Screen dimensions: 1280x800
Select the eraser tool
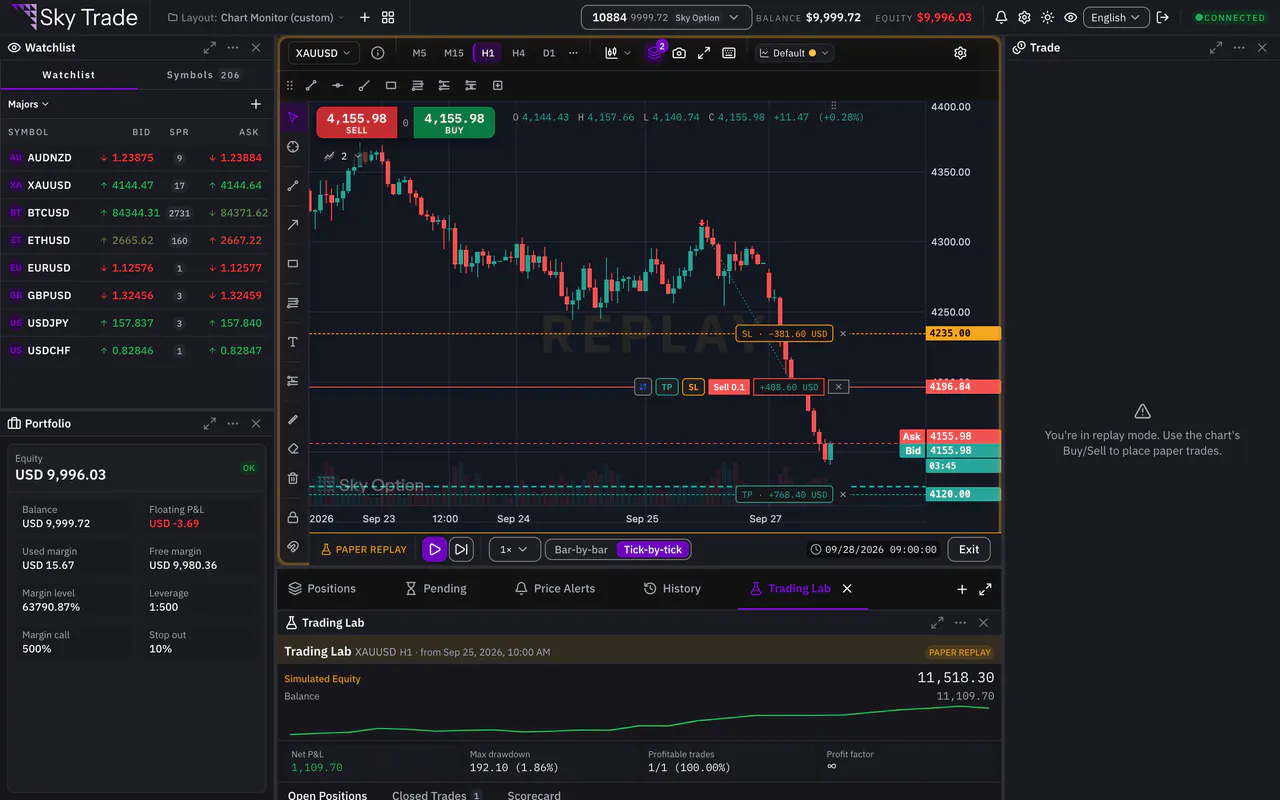click(x=293, y=449)
